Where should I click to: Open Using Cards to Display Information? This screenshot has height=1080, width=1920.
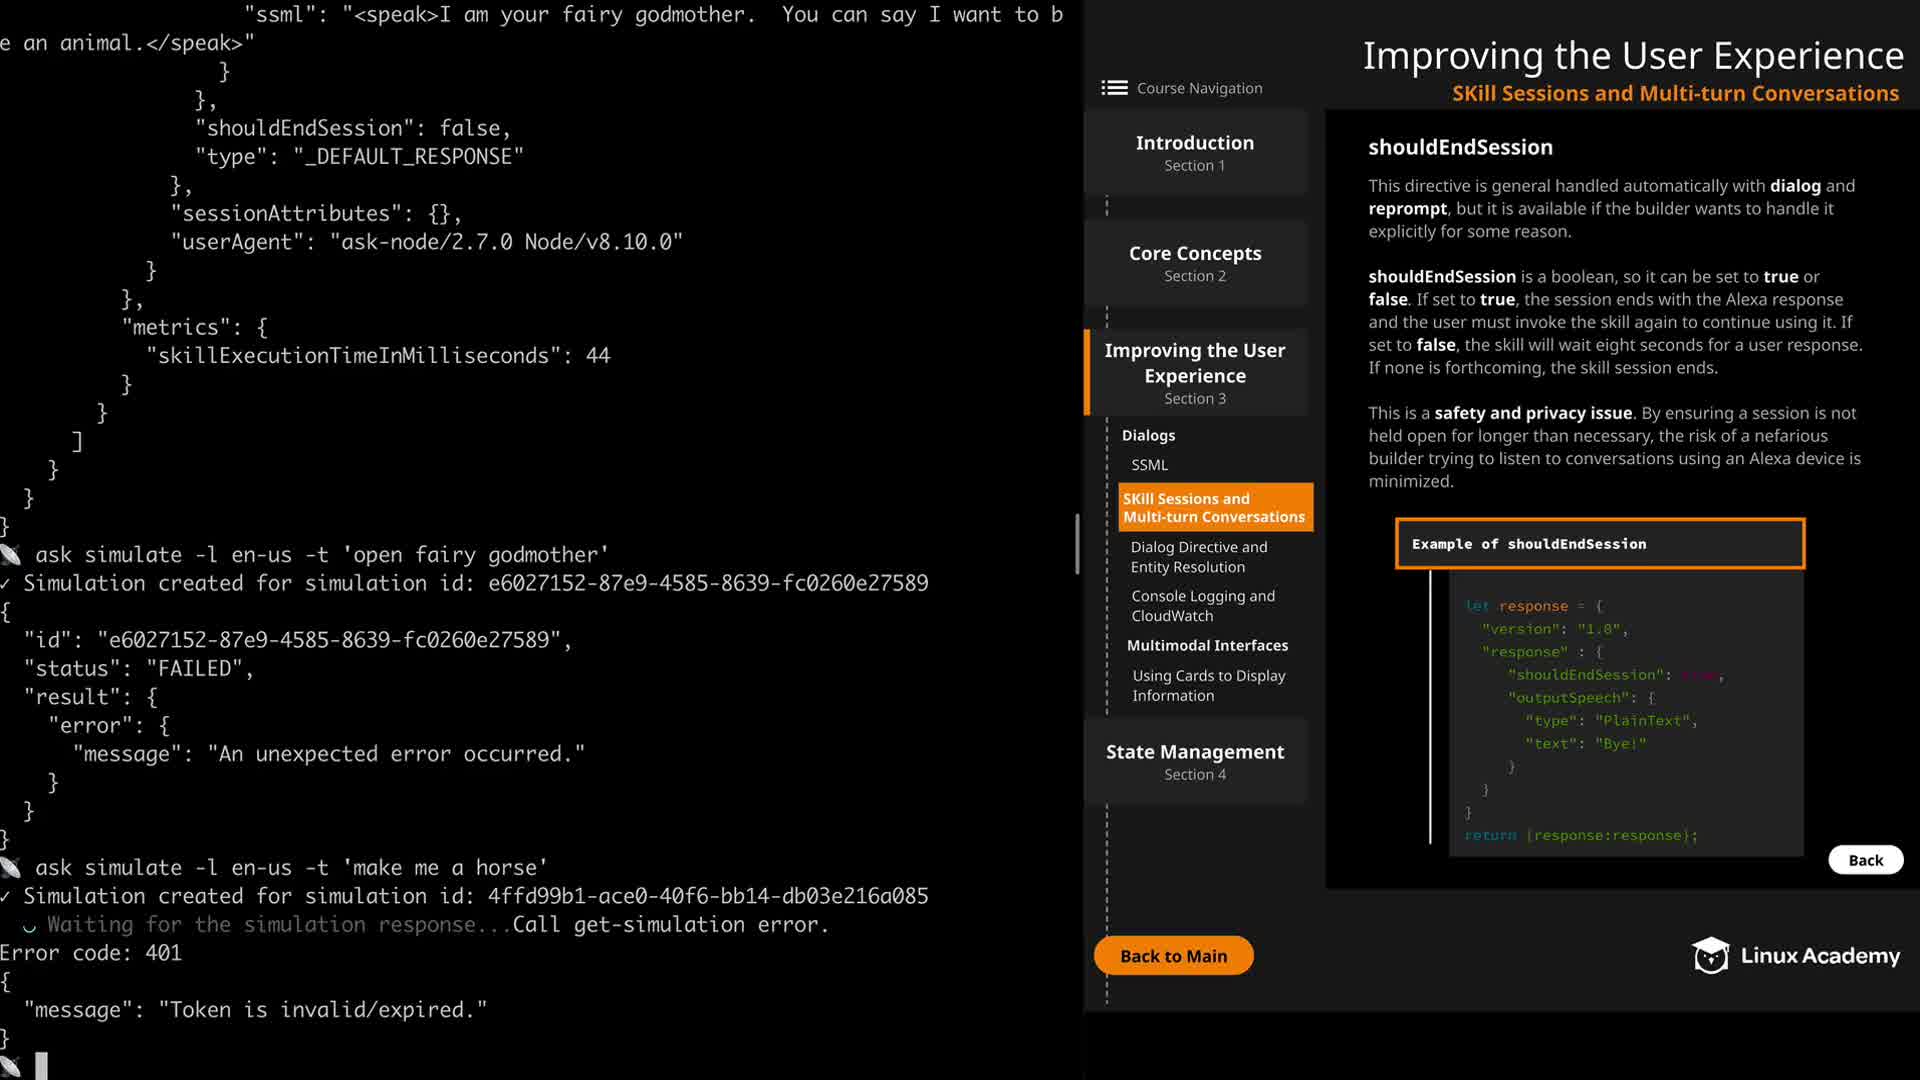click(1208, 686)
